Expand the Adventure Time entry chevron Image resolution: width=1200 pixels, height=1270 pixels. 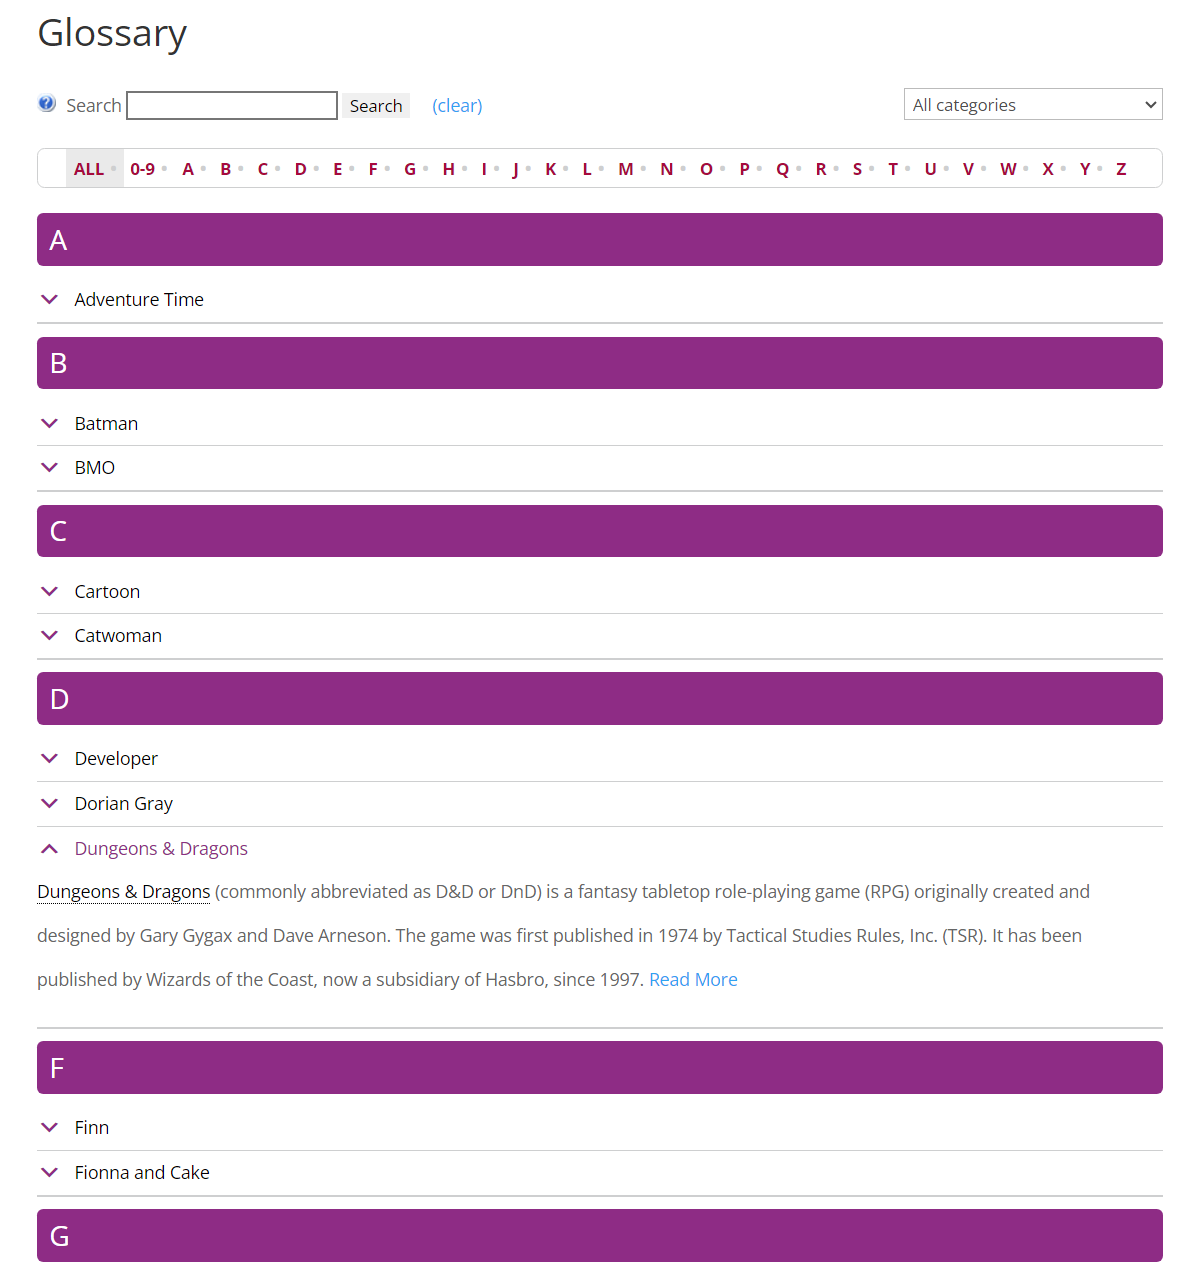coord(49,299)
